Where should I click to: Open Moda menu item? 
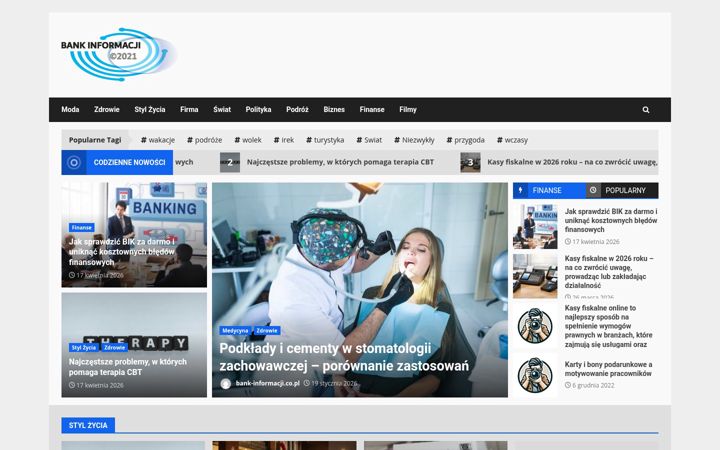click(70, 109)
